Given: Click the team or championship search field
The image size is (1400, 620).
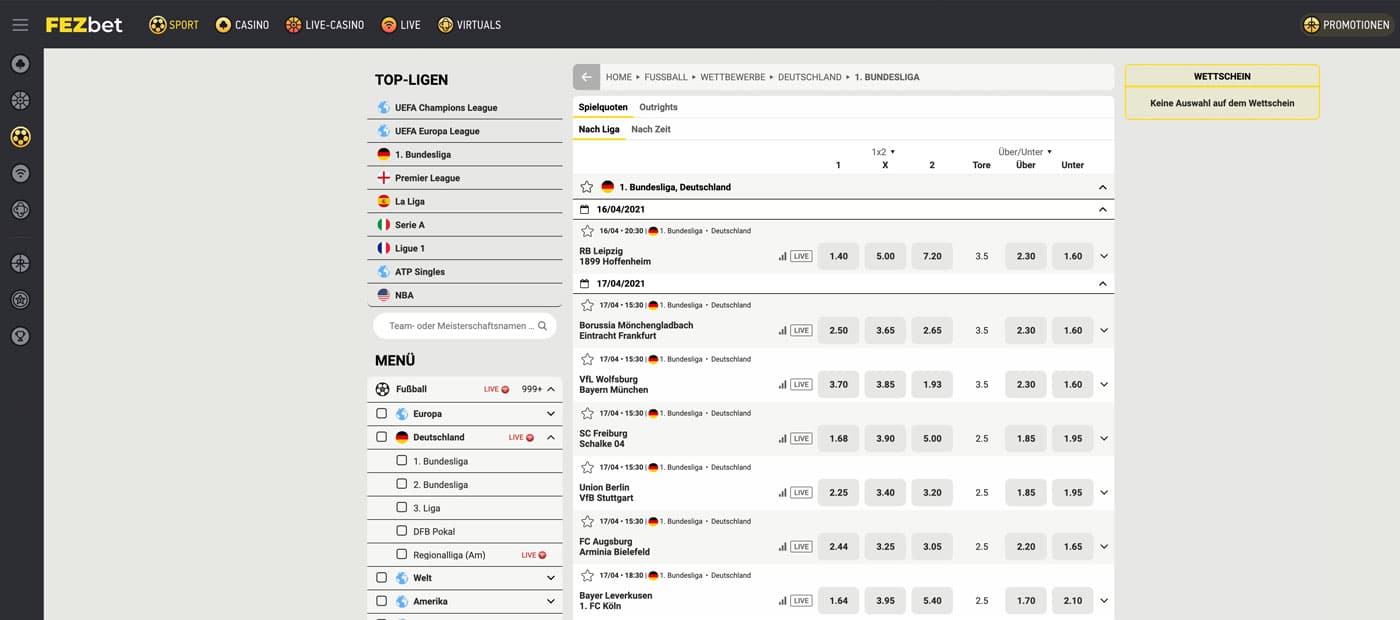Looking at the screenshot, I should click(x=465, y=326).
